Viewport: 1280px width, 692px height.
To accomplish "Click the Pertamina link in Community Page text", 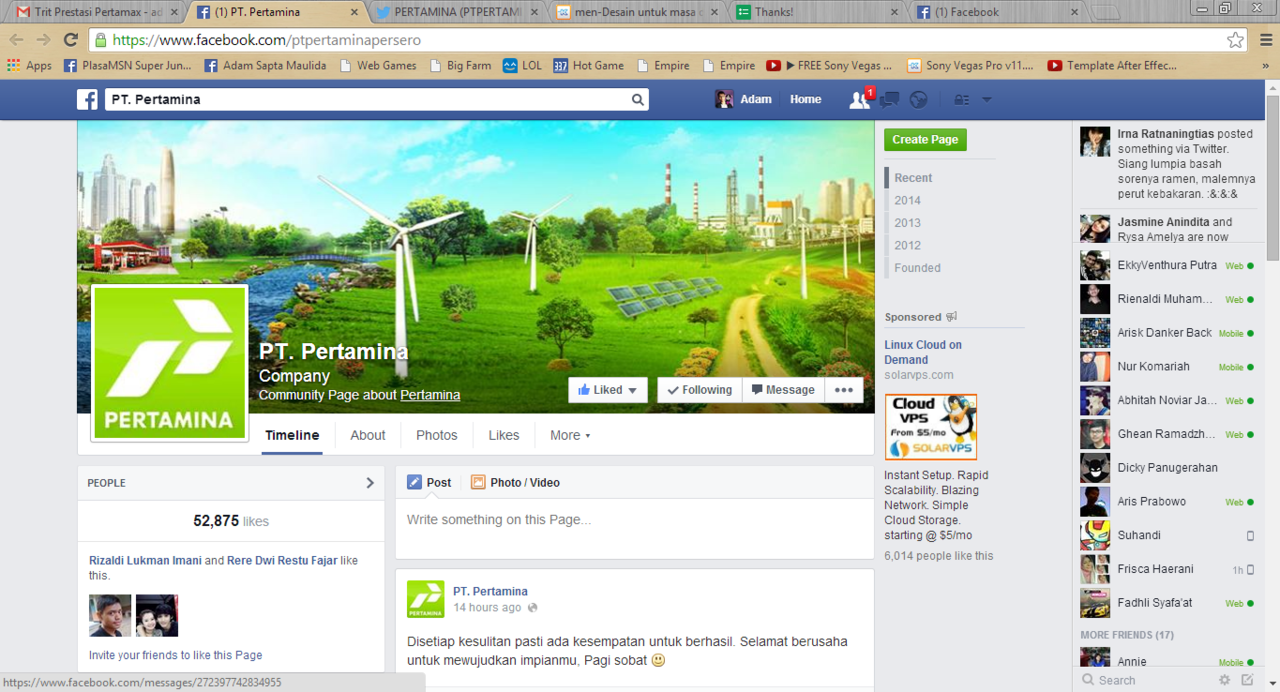I will pyautogui.click(x=430, y=395).
